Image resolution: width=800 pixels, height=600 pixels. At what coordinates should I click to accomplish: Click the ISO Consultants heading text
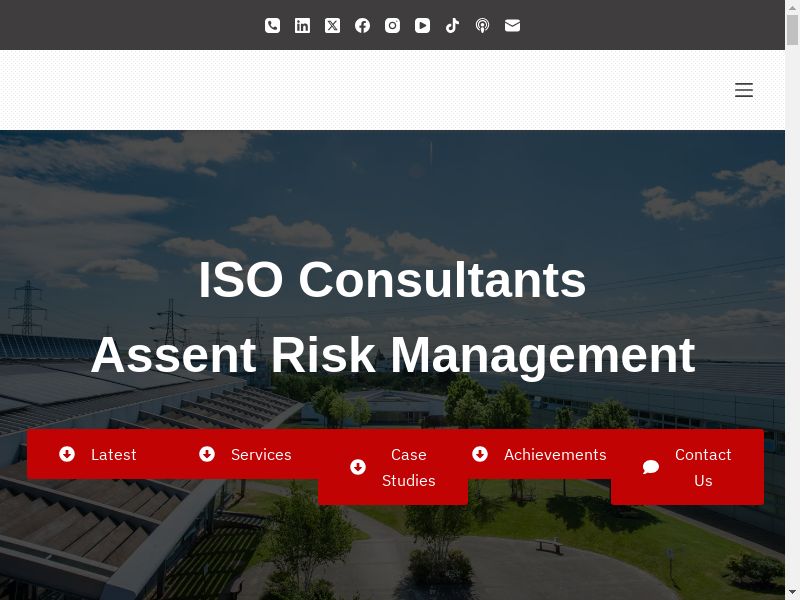coord(392,279)
